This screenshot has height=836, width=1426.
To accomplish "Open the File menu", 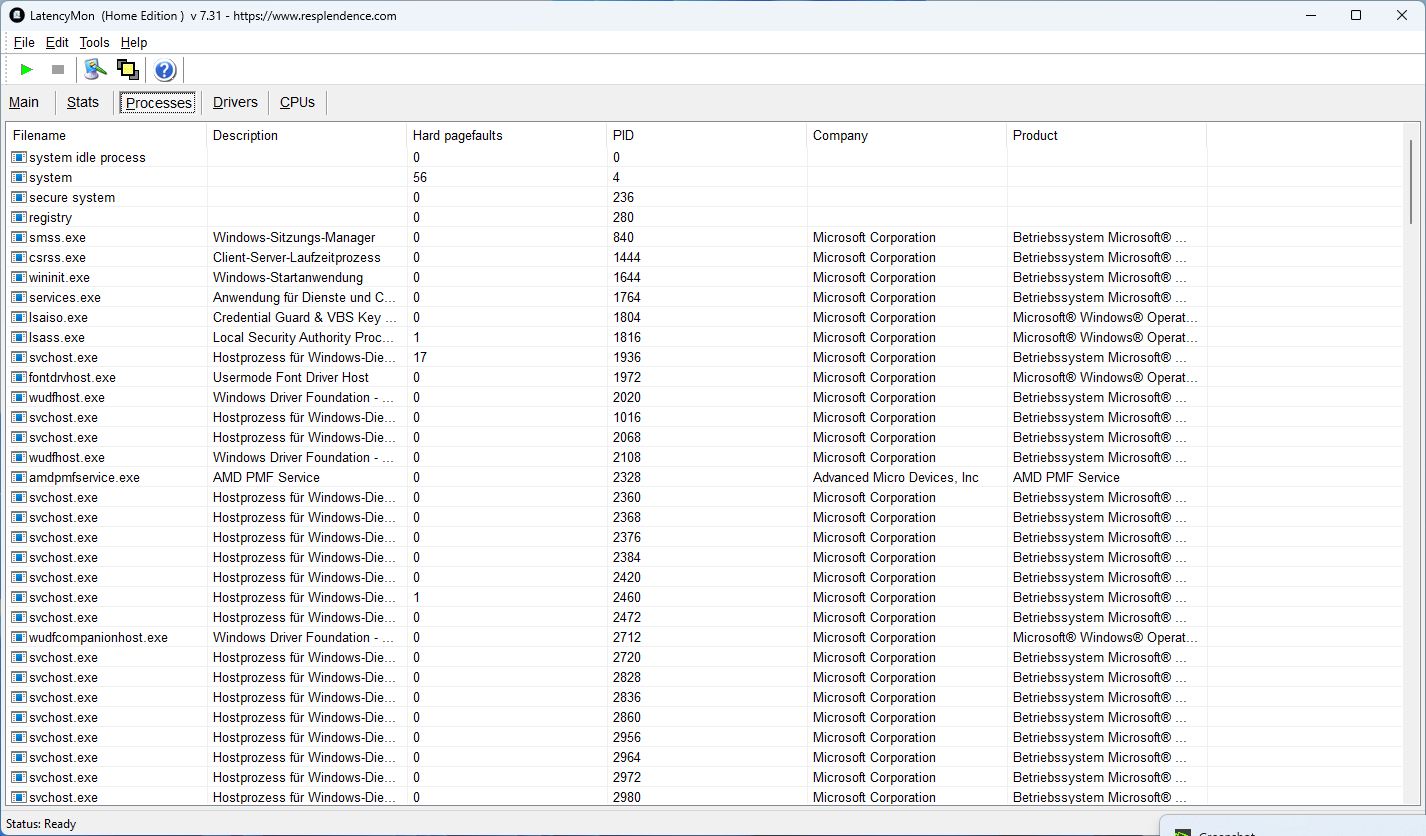I will (24, 42).
